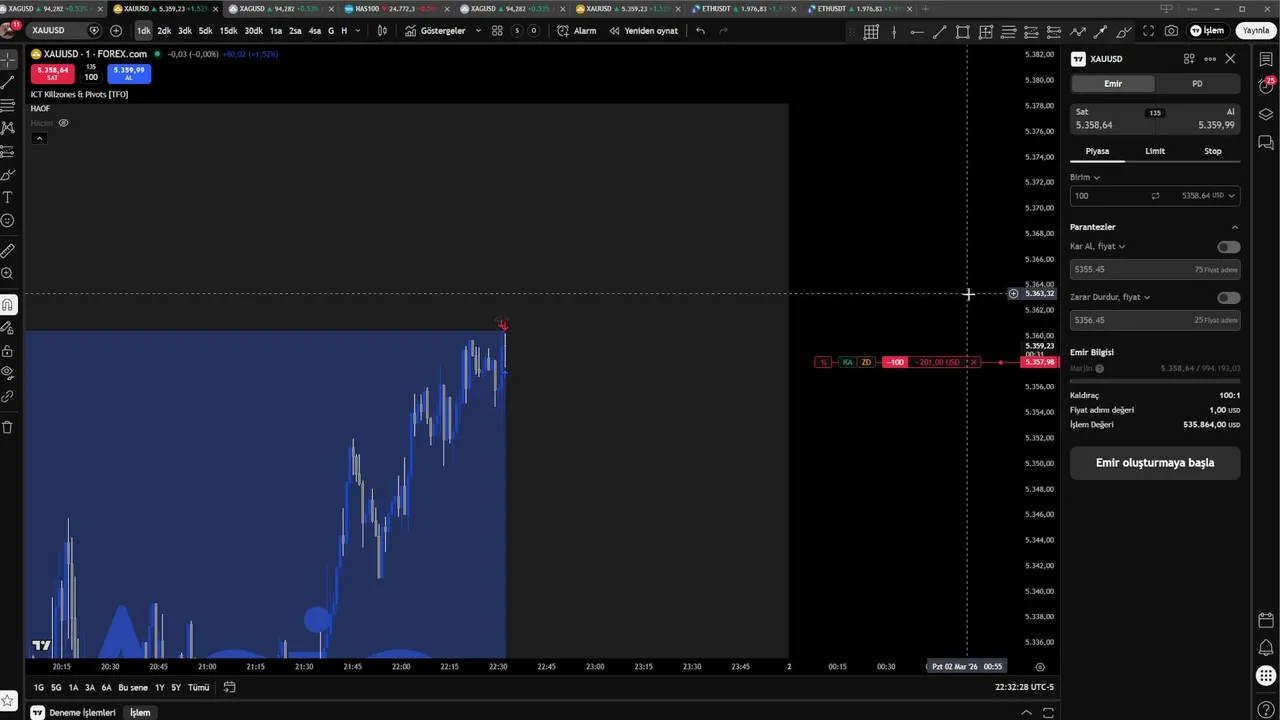Open indicator templates grid icon
This screenshot has height=720, width=1280.
click(x=497, y=31)
